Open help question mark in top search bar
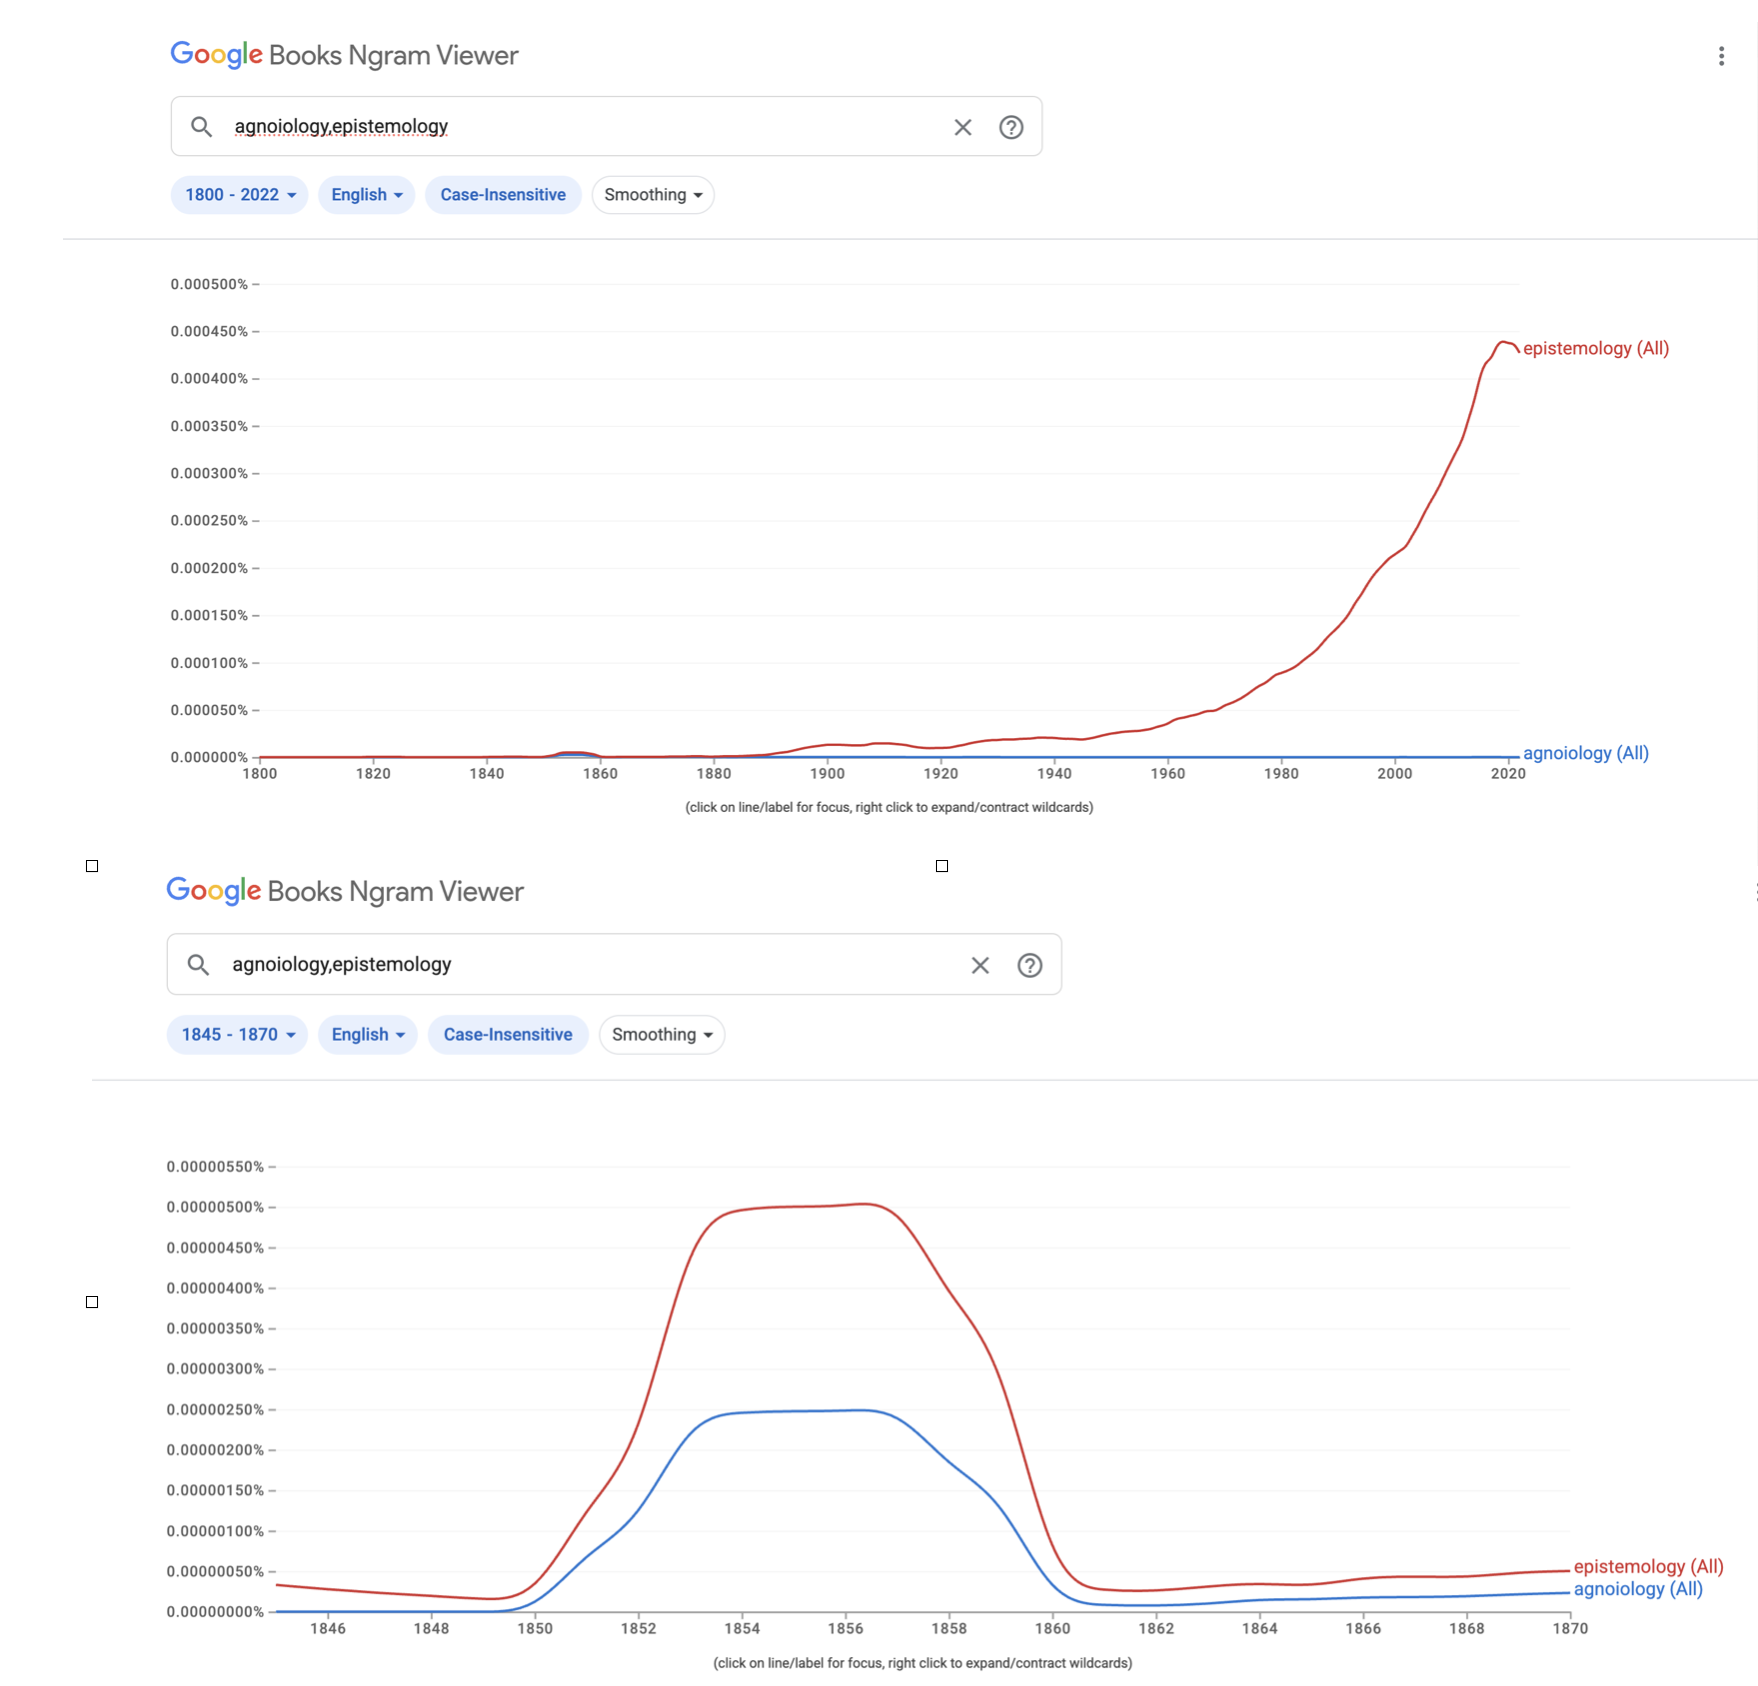 coord(1011,127)
